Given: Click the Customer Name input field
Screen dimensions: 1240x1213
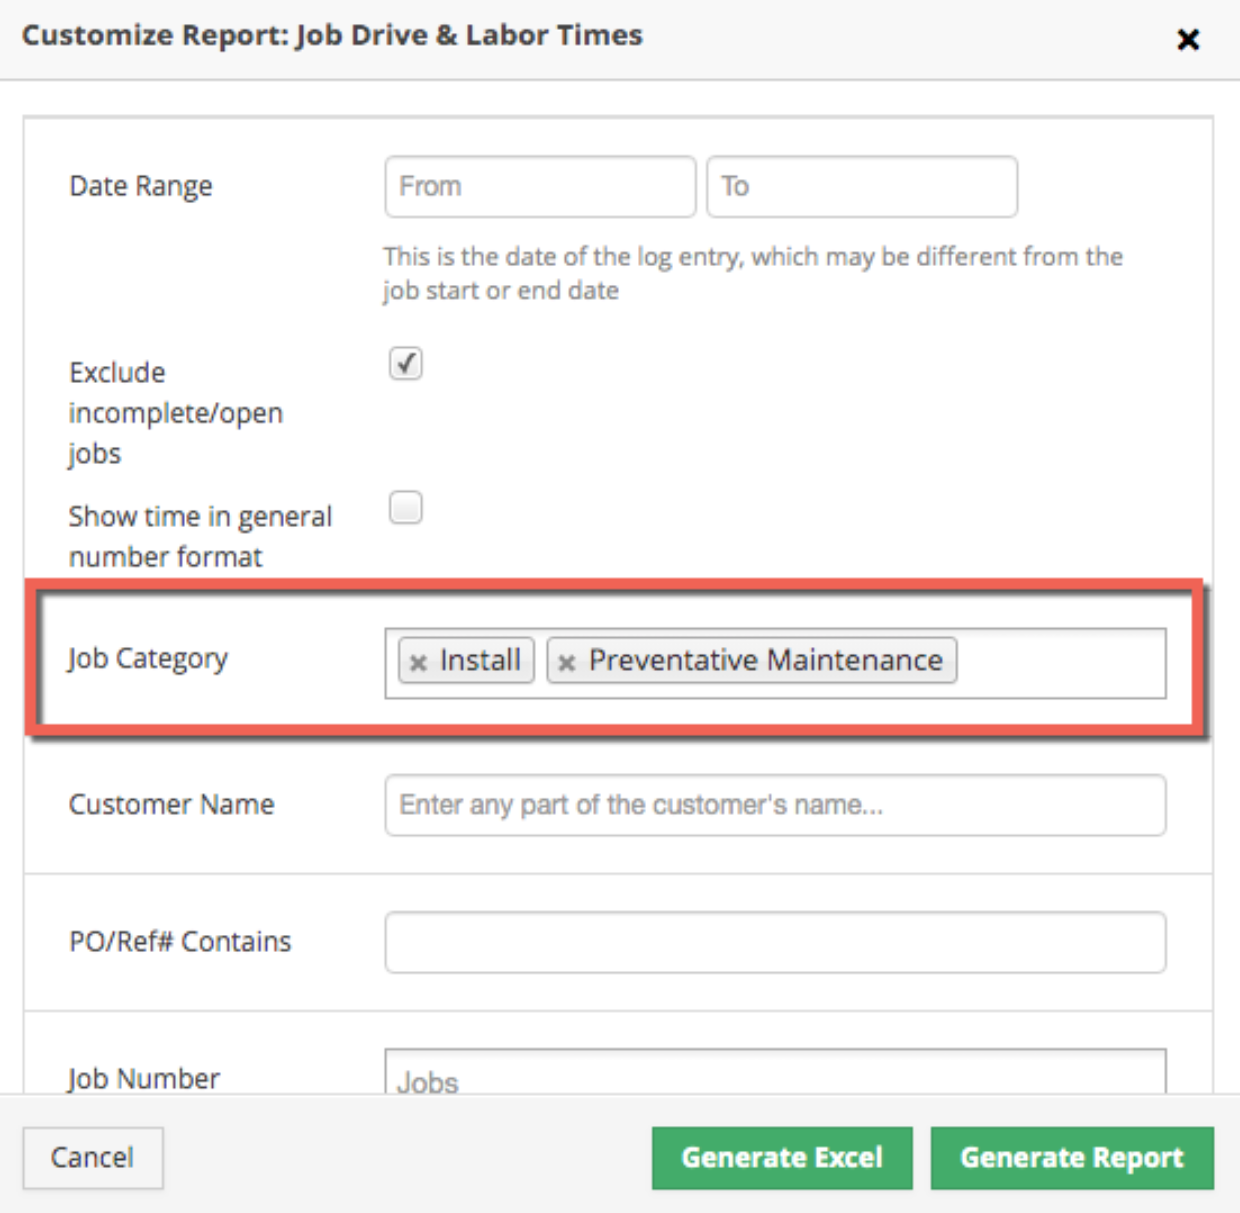Looking at the screenshot, I should 775,805.
